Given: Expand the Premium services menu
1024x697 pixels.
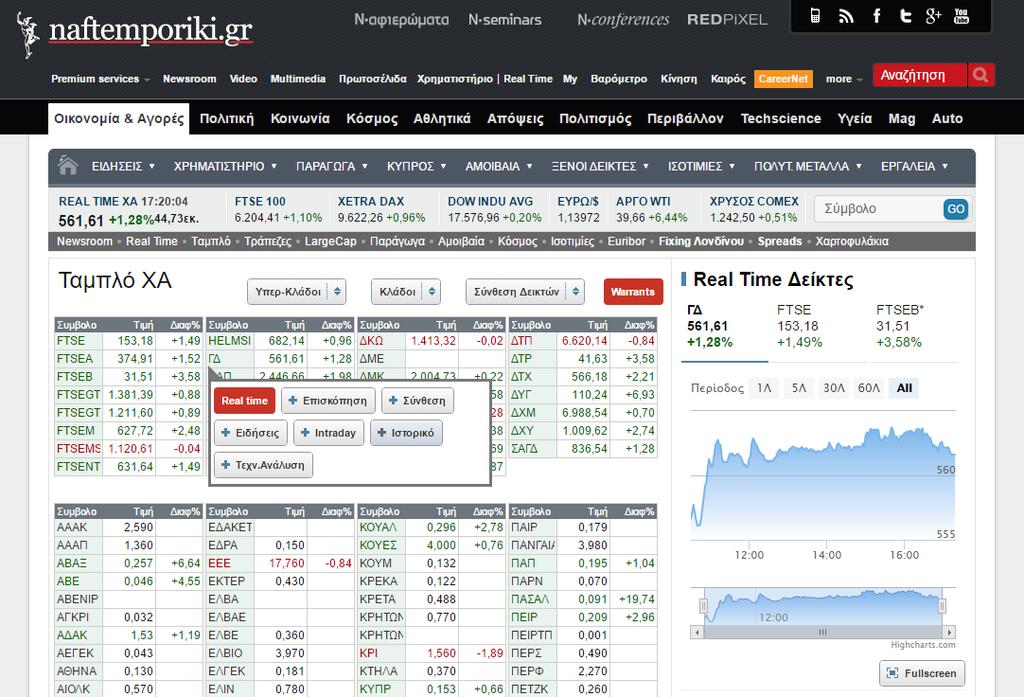Looking at the screenshot, I should point(101,79).
